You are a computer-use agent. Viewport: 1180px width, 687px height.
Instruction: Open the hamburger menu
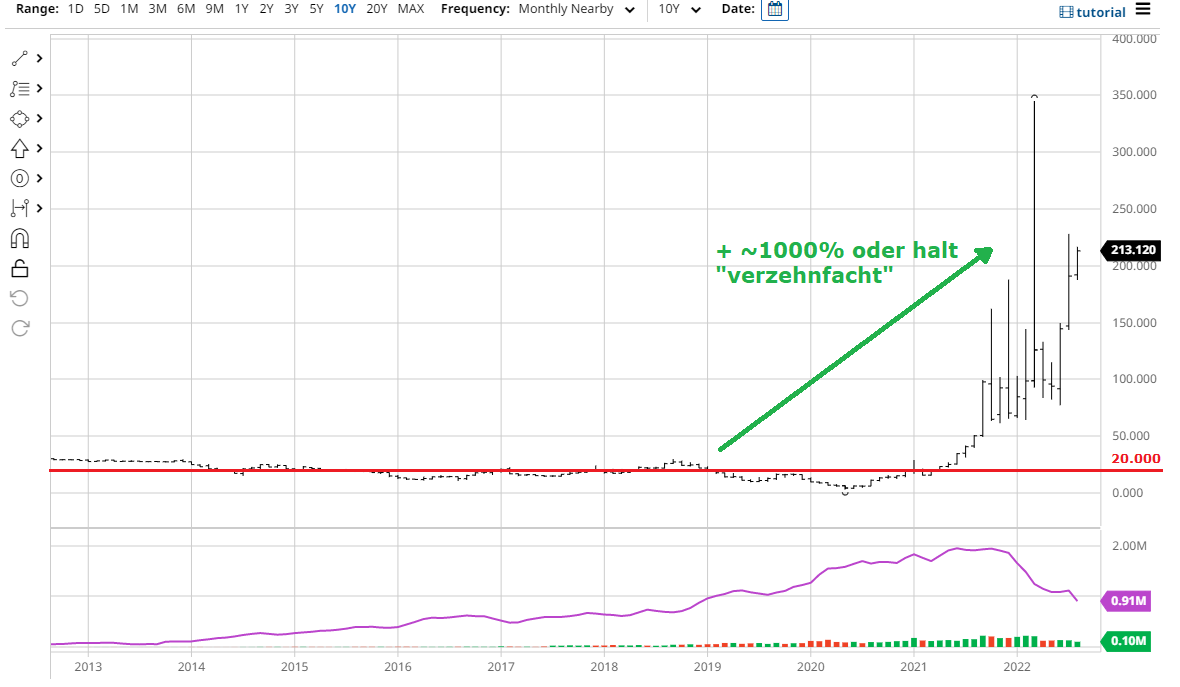tap(1143, 10)
